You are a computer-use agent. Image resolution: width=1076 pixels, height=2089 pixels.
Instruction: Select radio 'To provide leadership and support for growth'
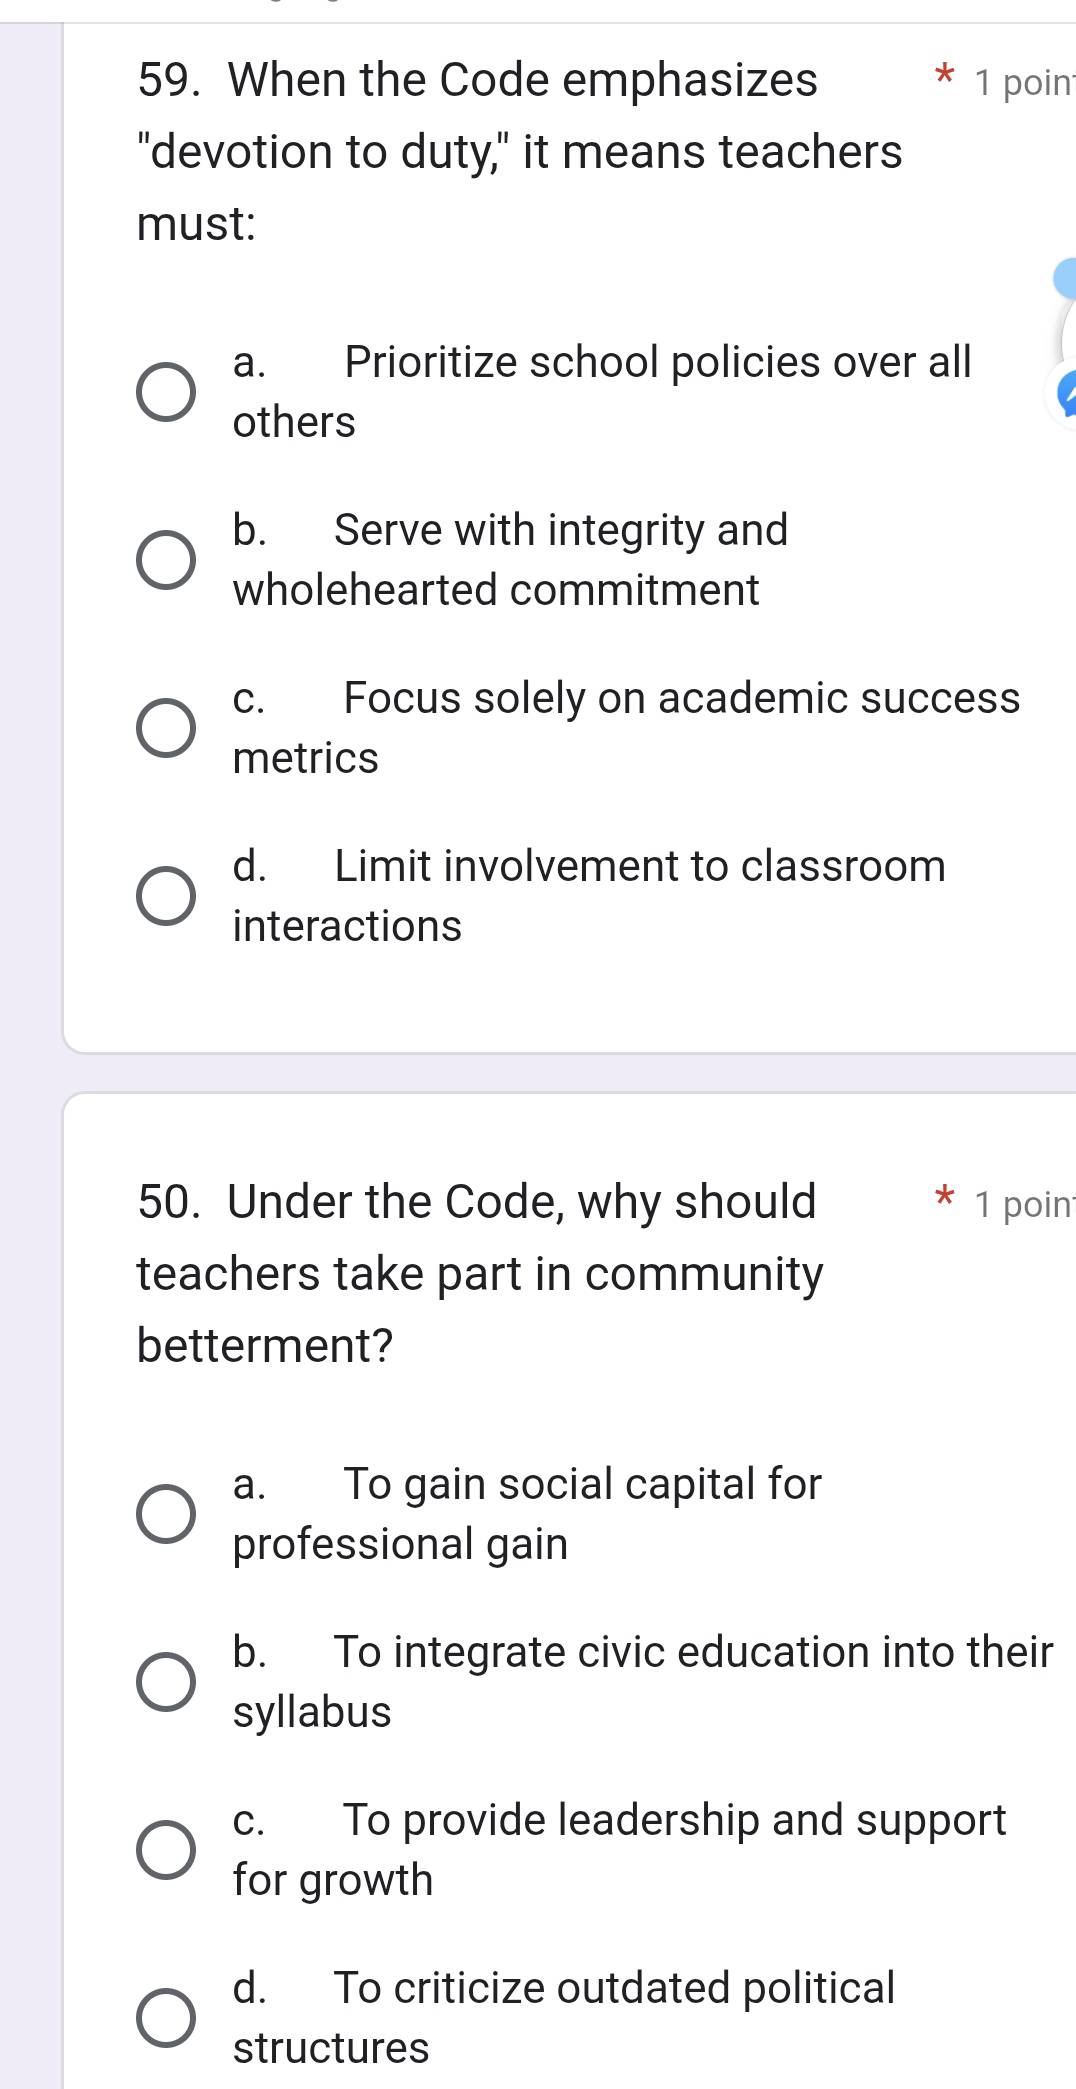(166, 1850)
